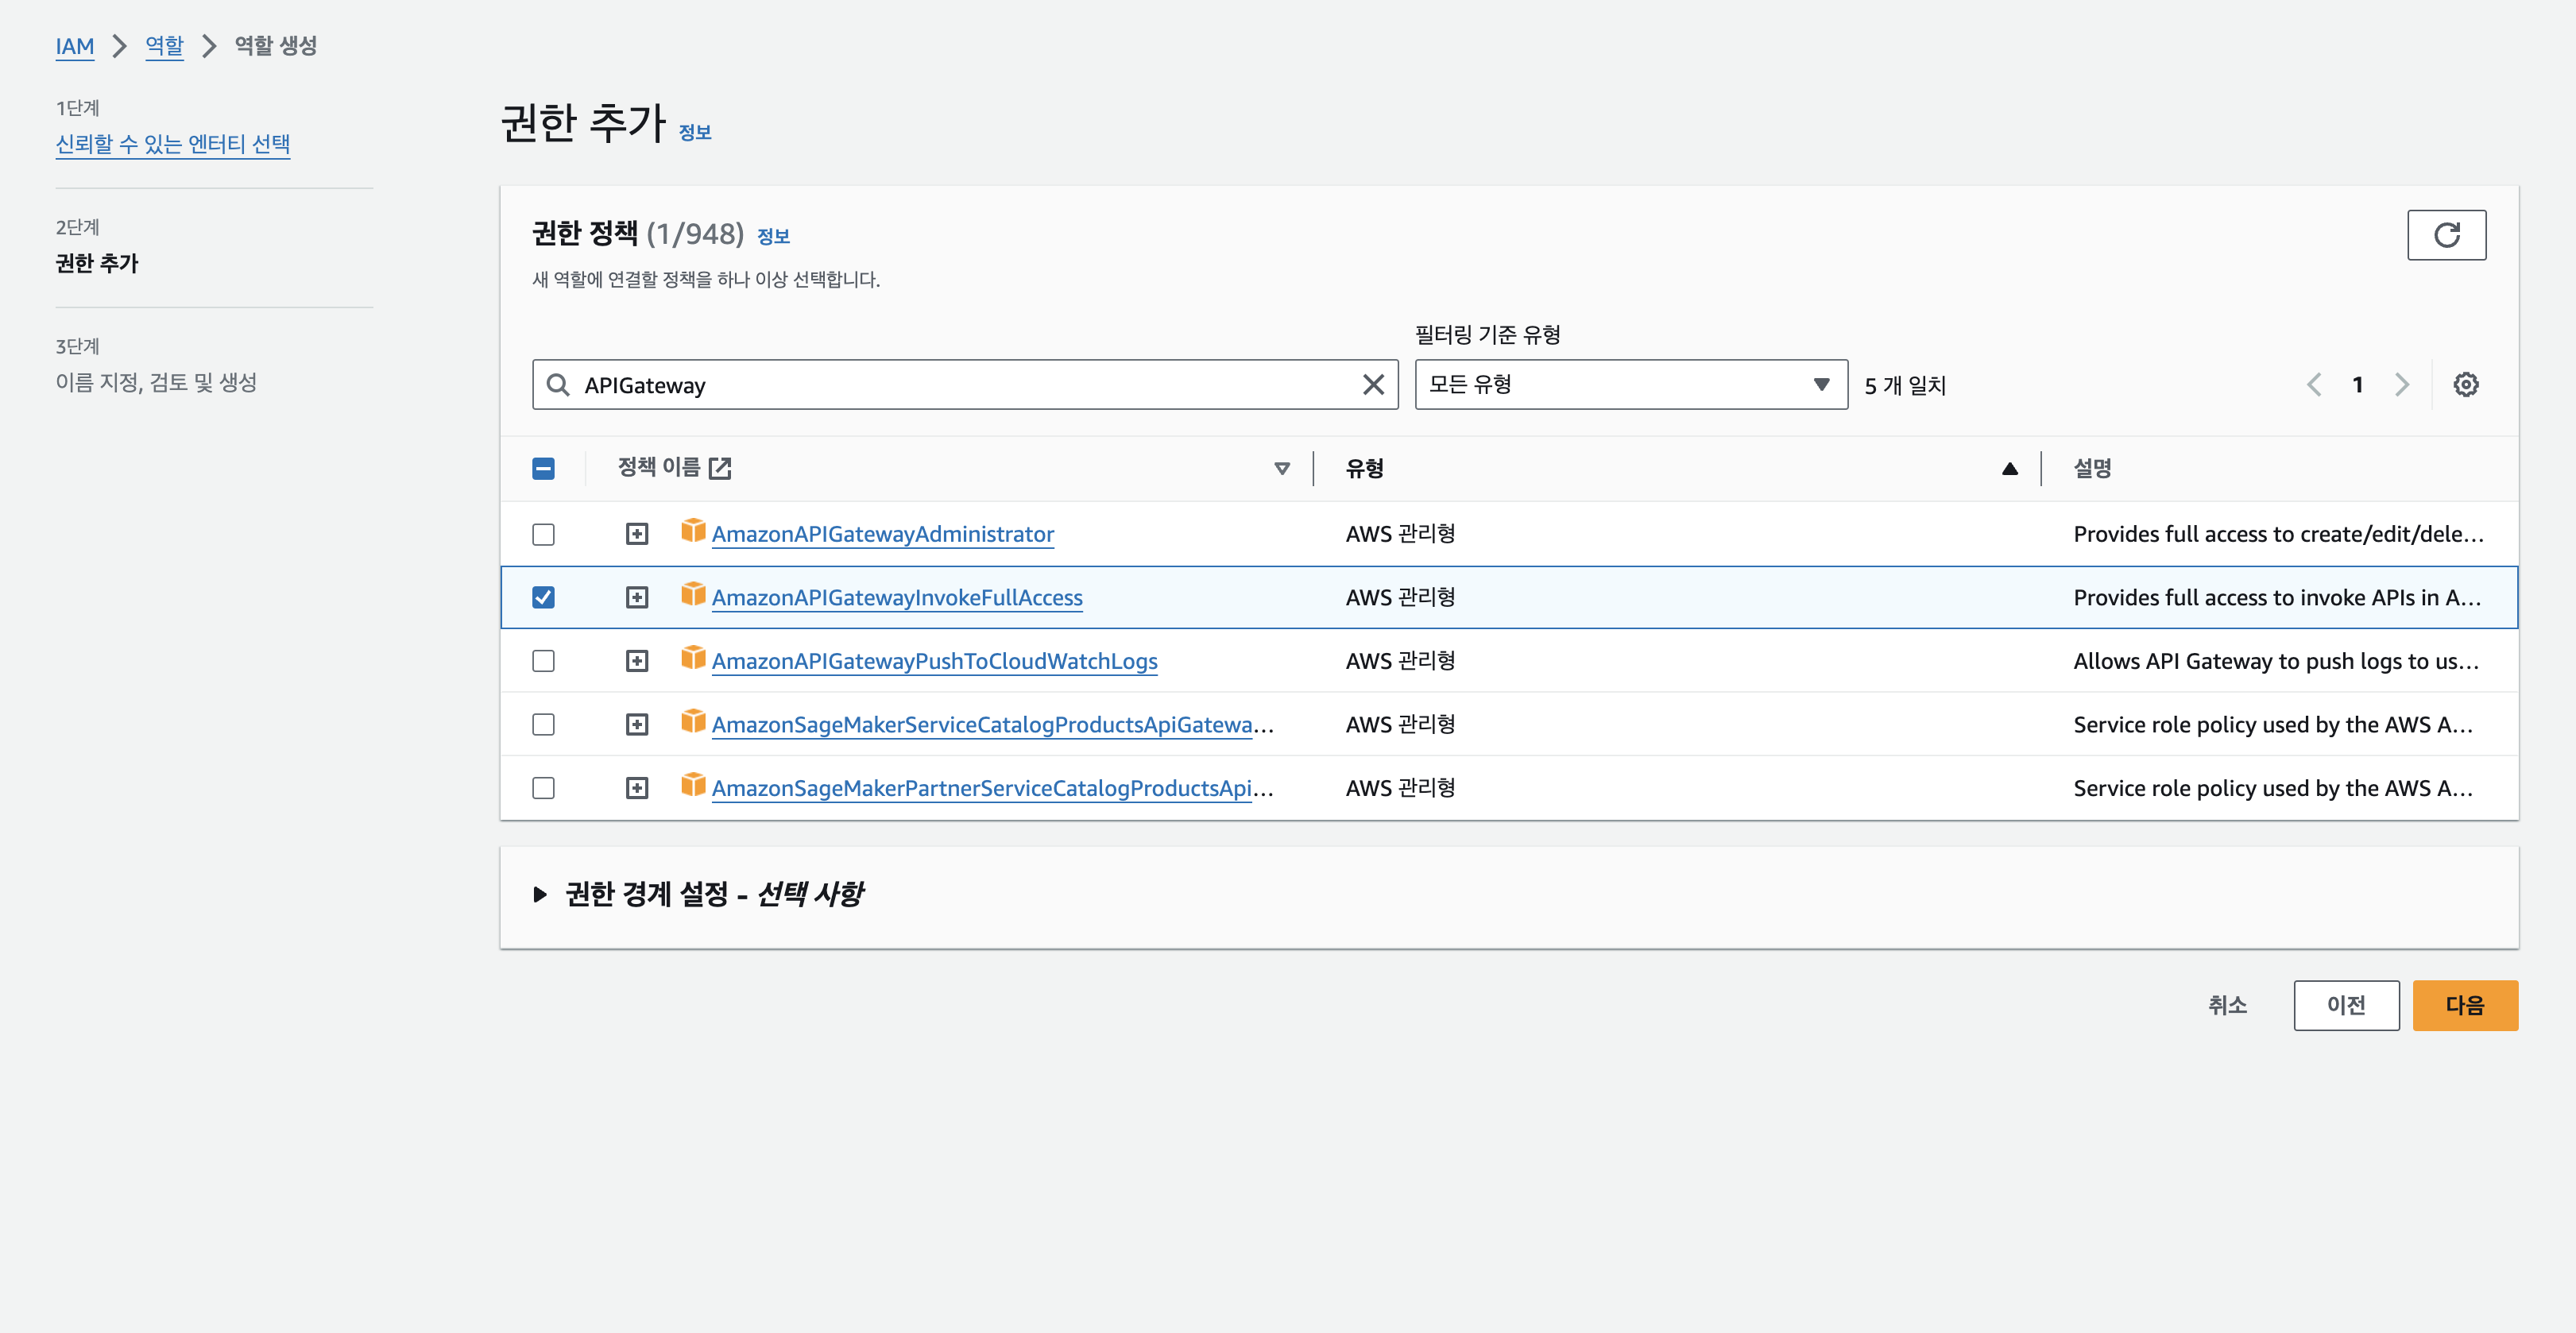This screenshot has width=2576, height=1333.
Task: Open step 1 신뢰할 수 있는 엔터티 선택
Action: point(172,144)
